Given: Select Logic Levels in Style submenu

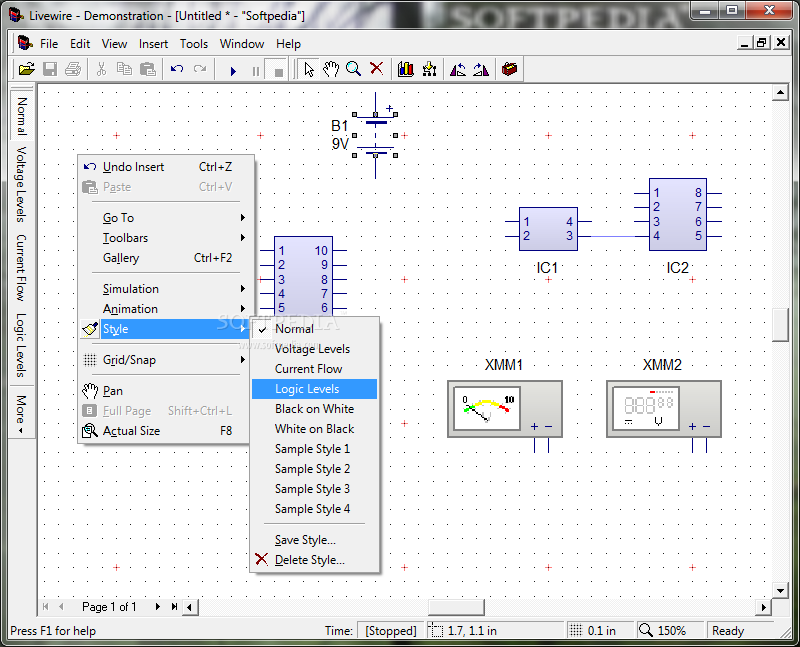Looking at the screenshot, I should pos(314,389).
